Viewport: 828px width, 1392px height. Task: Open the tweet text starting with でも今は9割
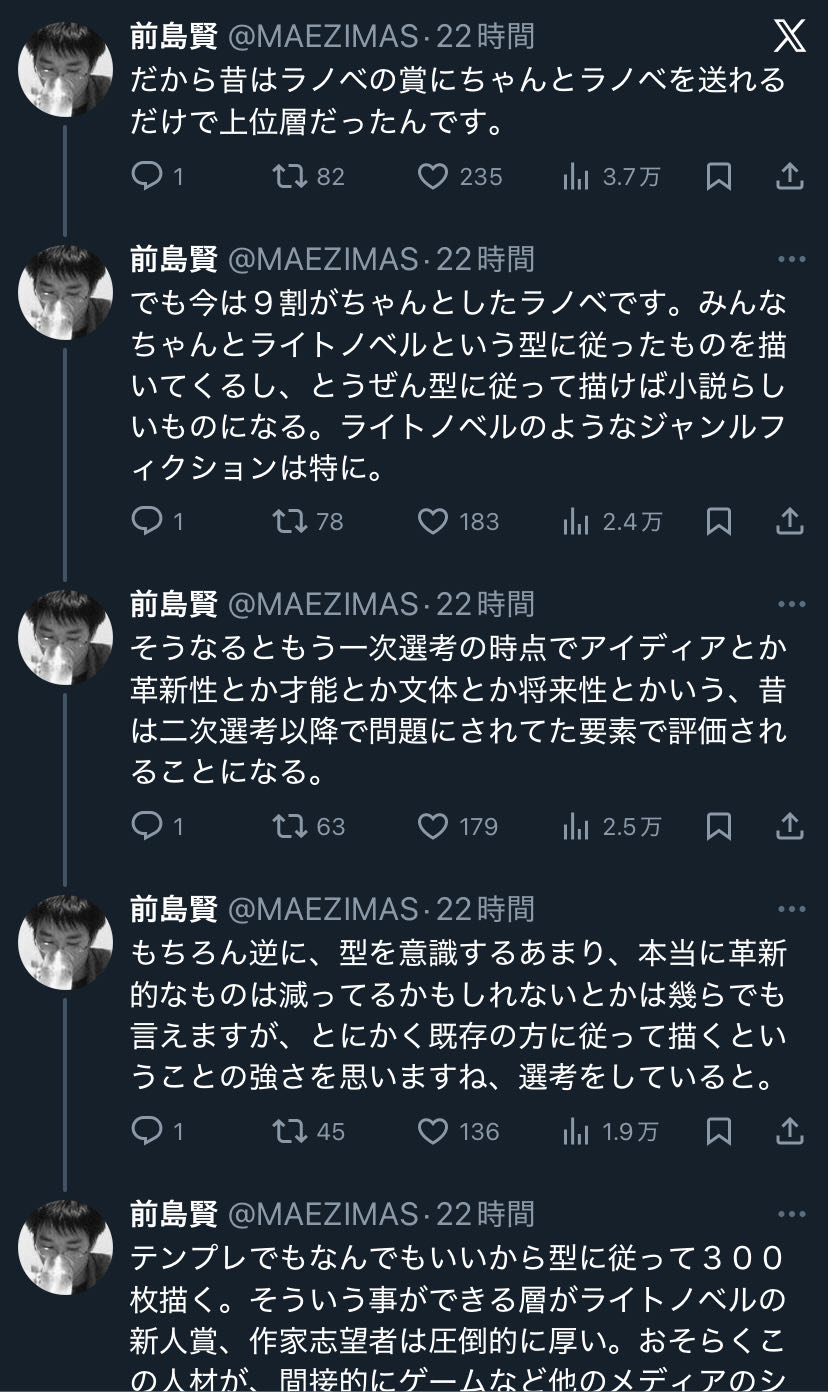point(458,384)
